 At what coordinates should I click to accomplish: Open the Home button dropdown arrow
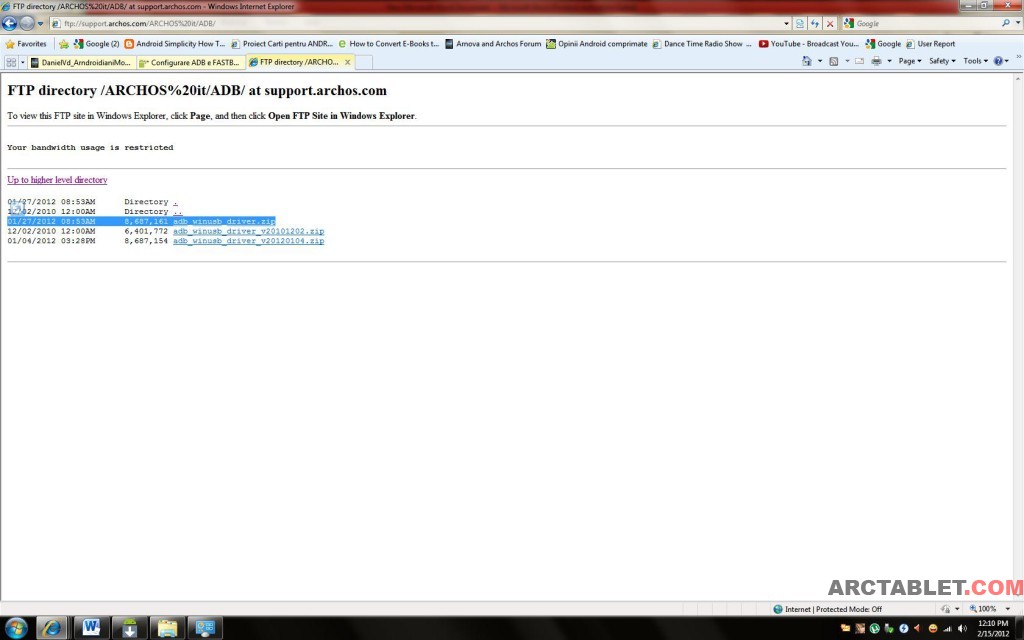tap(820, 61)
